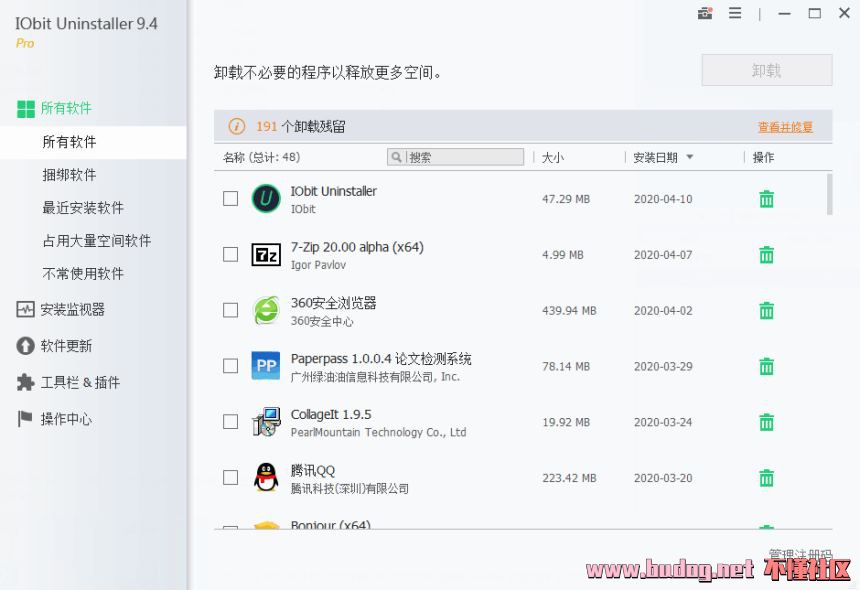Select the 360安全浏览器 checkbox
Screen dimensions: 860x590
click(x=230, y=310)
